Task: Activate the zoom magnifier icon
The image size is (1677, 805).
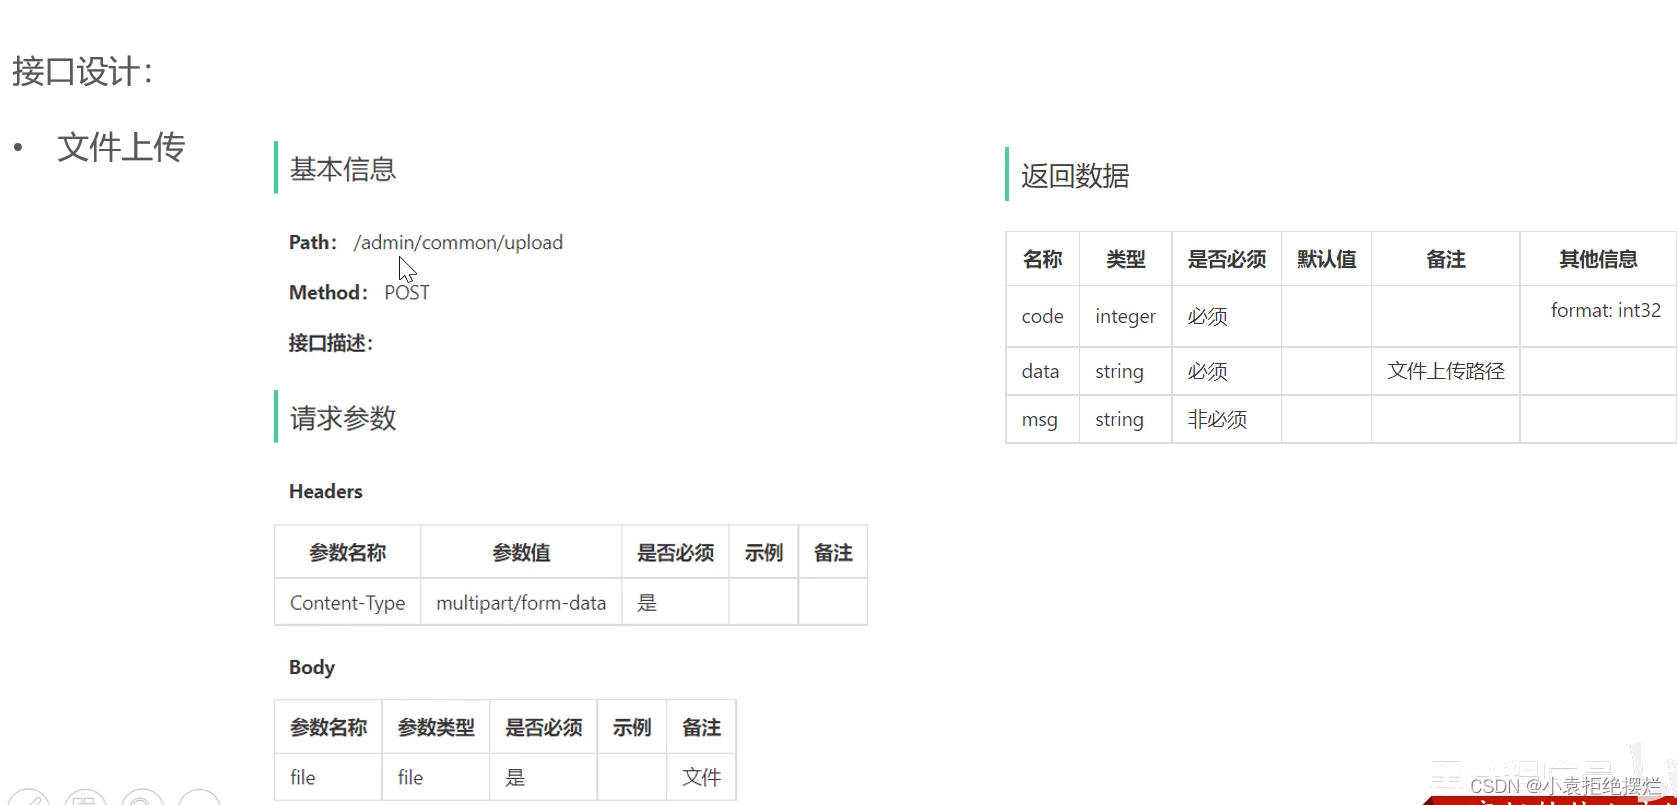Action: (142, 798)
